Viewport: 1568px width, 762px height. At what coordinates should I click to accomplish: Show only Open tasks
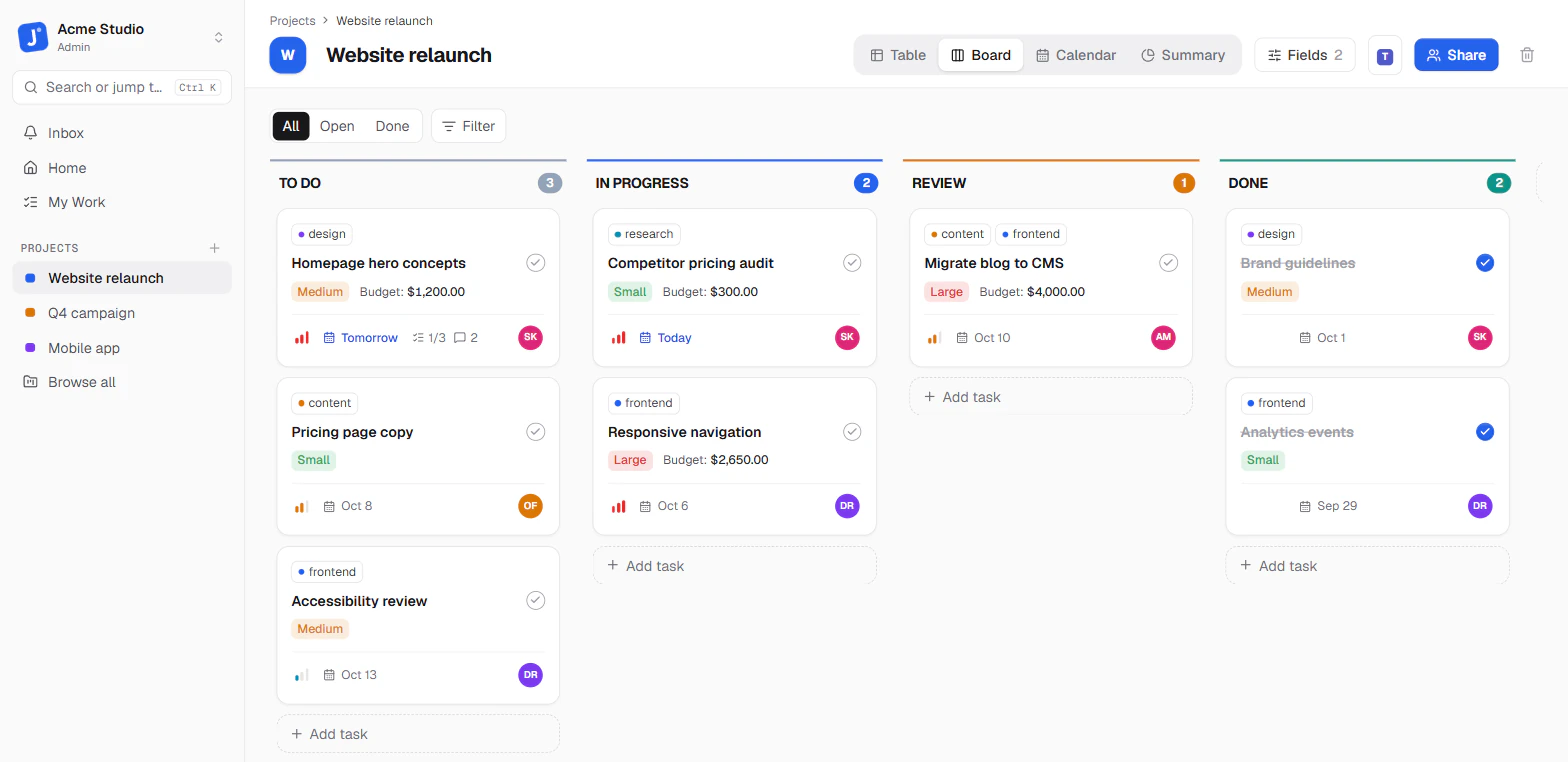point(337,126)
